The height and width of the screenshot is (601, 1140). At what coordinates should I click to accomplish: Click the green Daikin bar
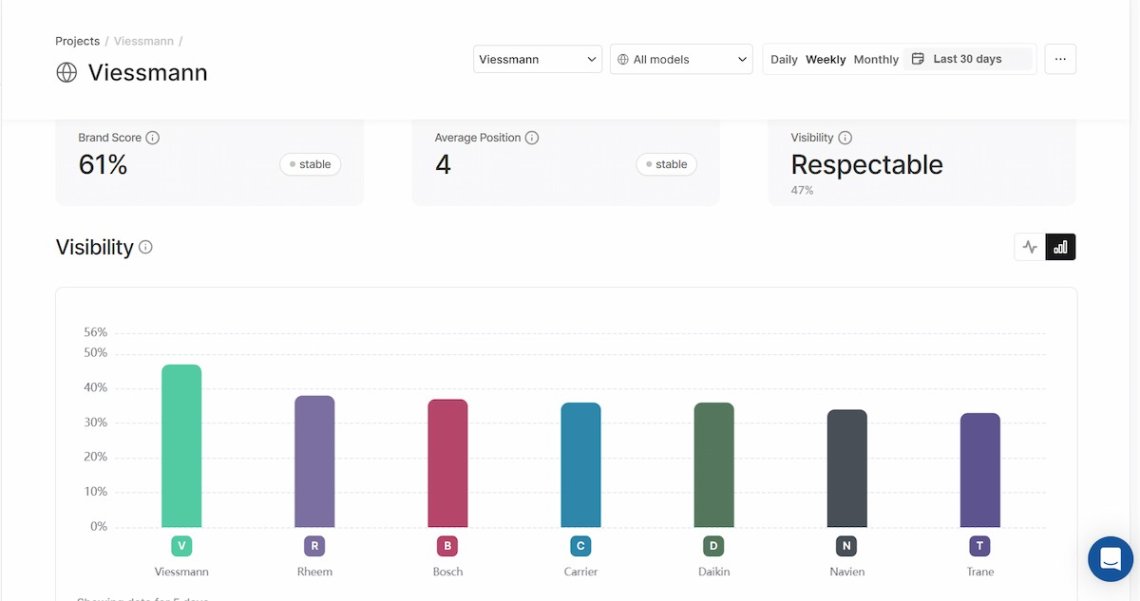click(714, 464)
